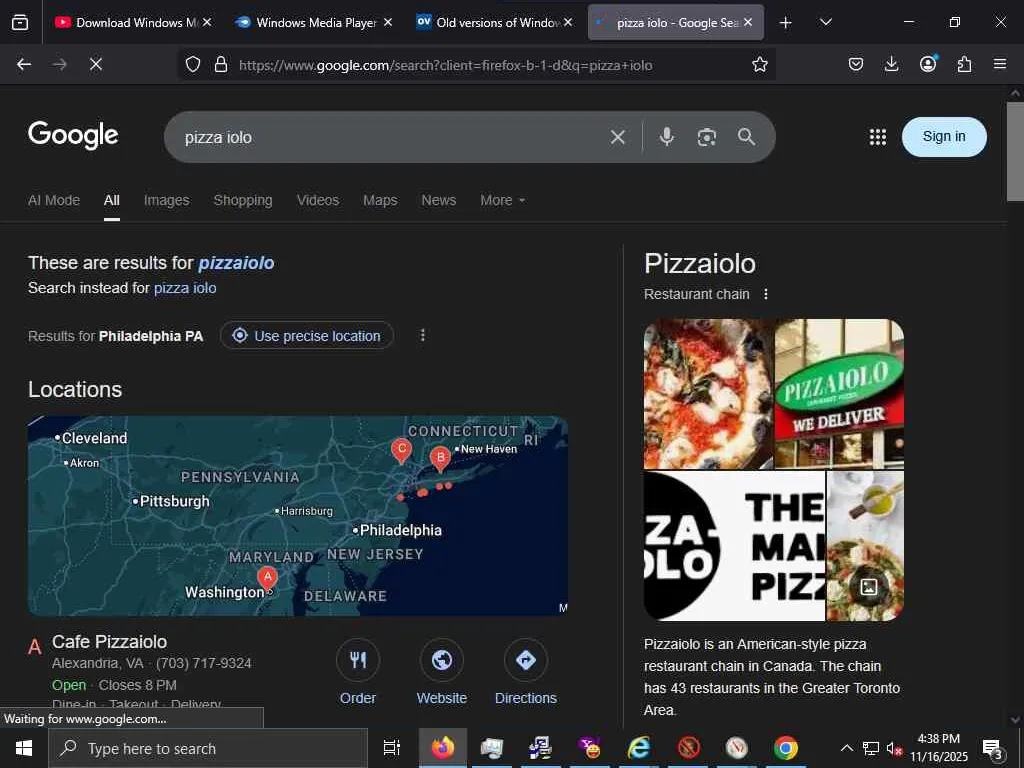The image size is (1024, 768).
Task: Switch to Shopping results
Action: tap(243, 200)
